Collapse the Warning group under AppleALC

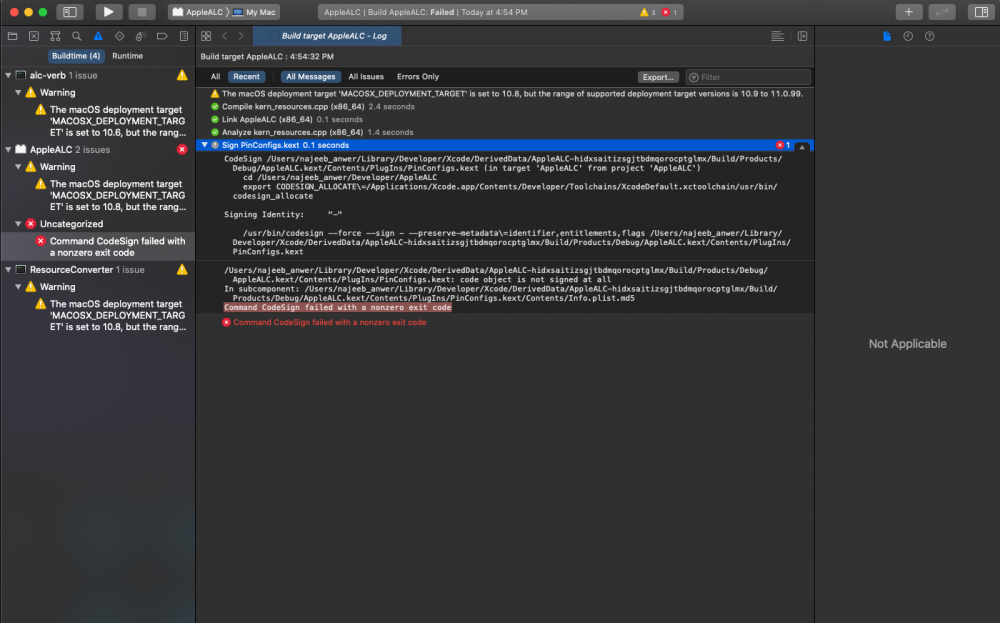coord(18,166)
